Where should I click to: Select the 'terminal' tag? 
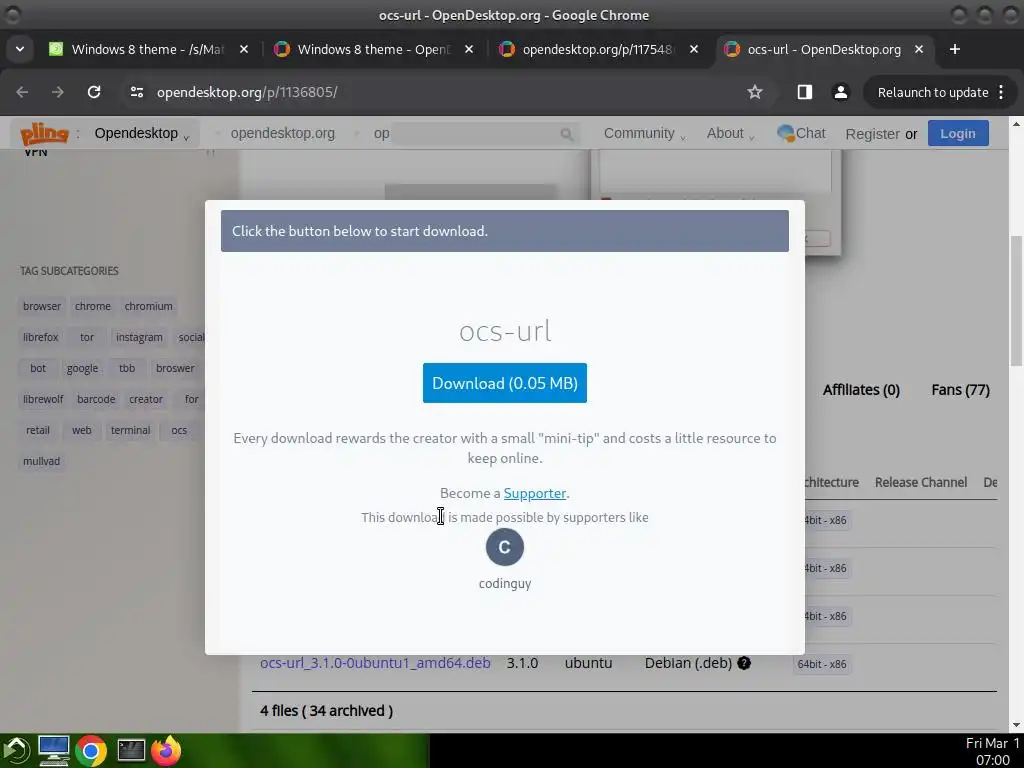131,430
